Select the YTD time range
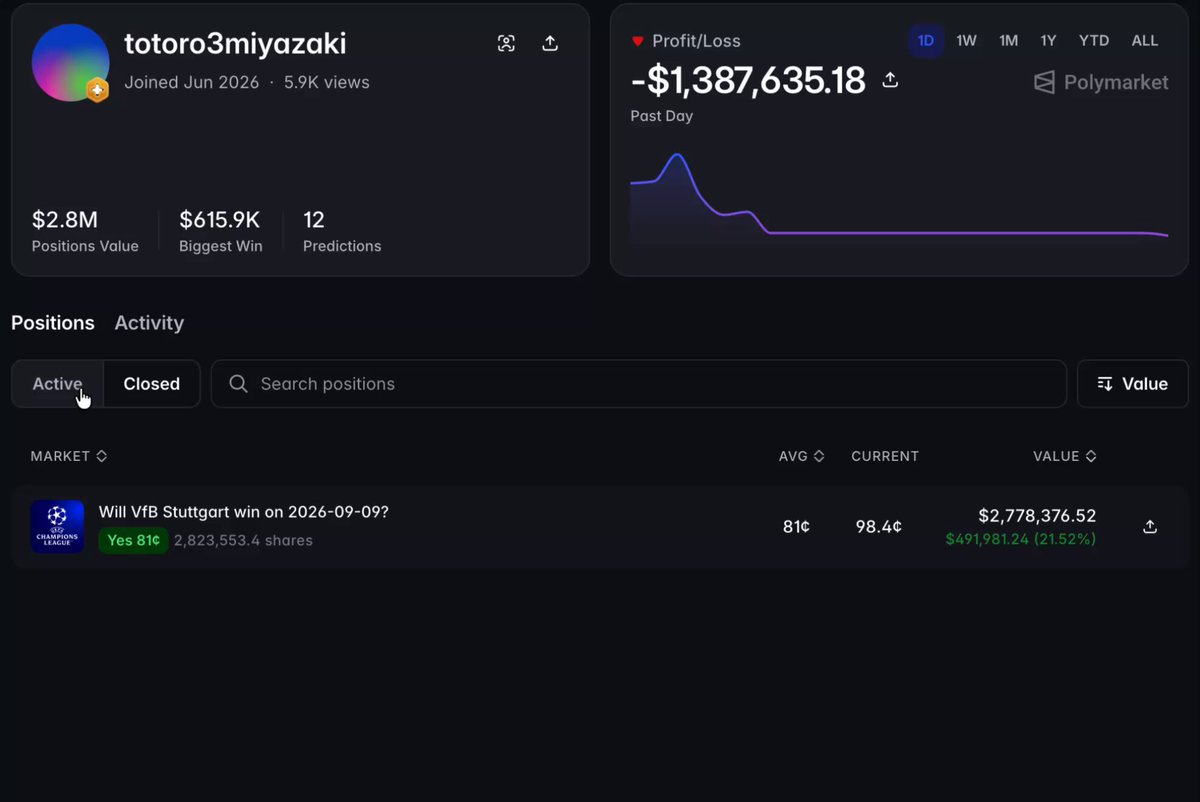The image size is (1200, 802). pos(1094,41)
